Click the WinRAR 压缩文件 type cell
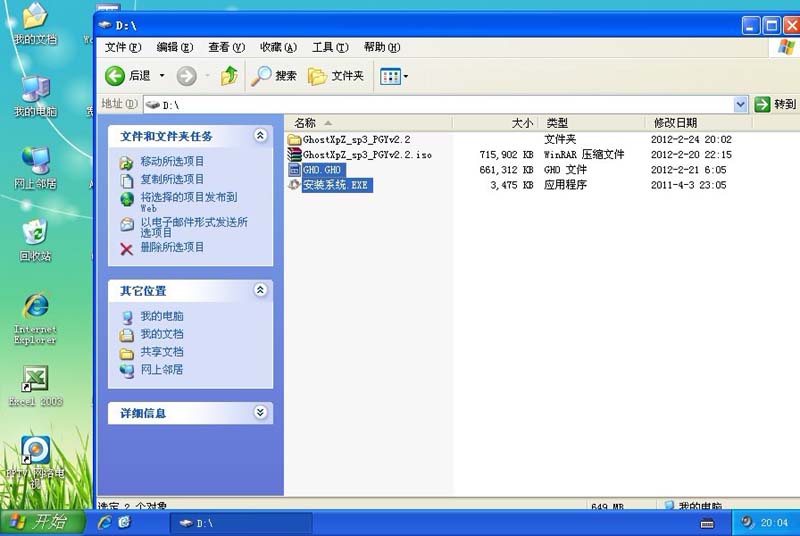Viewport: 800px width, 536px height. [584, 155]
